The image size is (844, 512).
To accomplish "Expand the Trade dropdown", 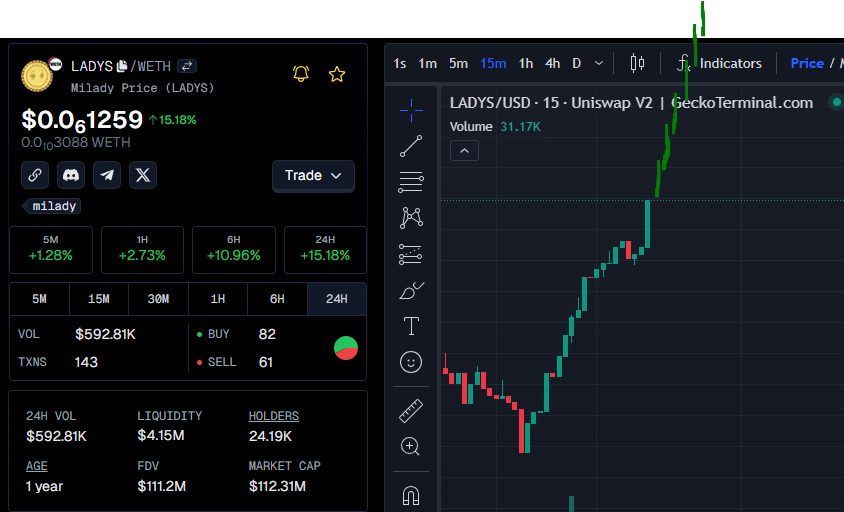I will [313, 176].
